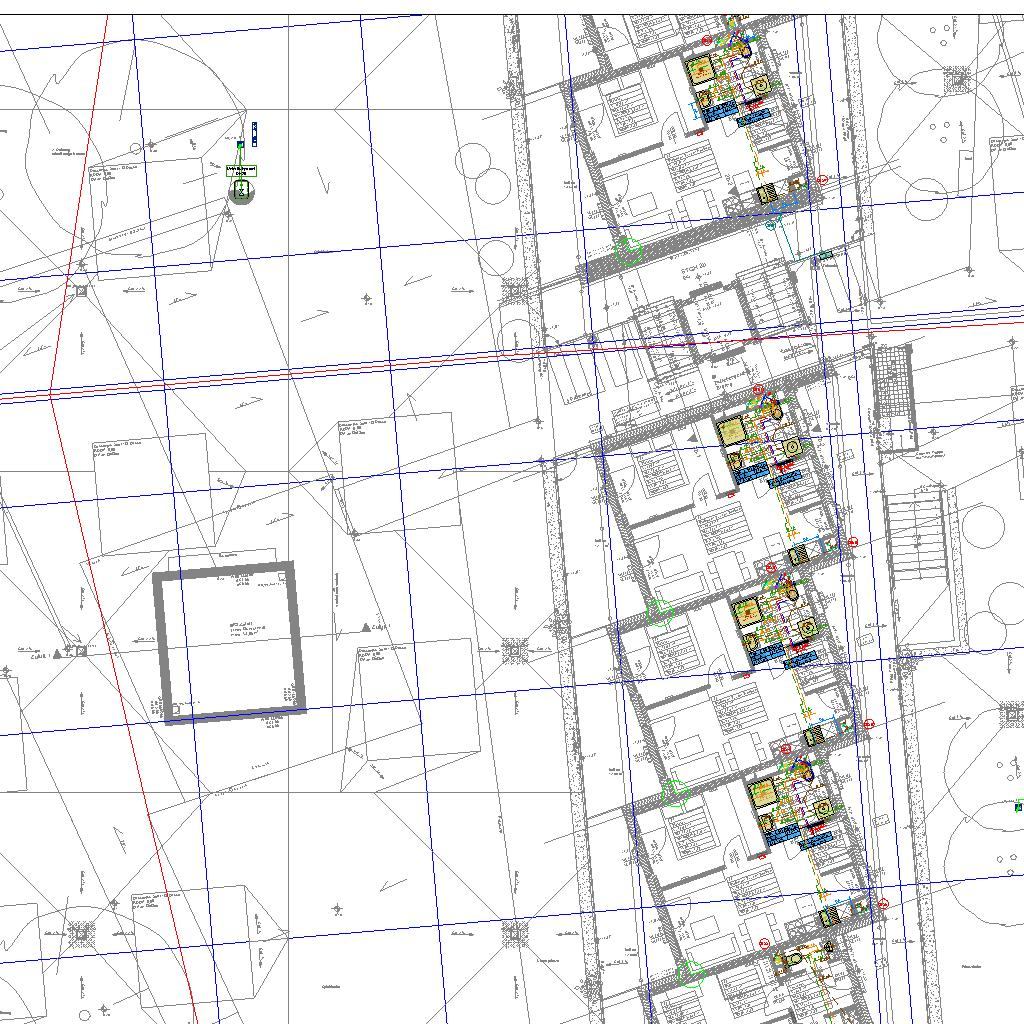Screen dimensions: 1024x1024
Task: Select the cross-hatched grid rectangle beside the building
Action: click(x=893, y=397)
